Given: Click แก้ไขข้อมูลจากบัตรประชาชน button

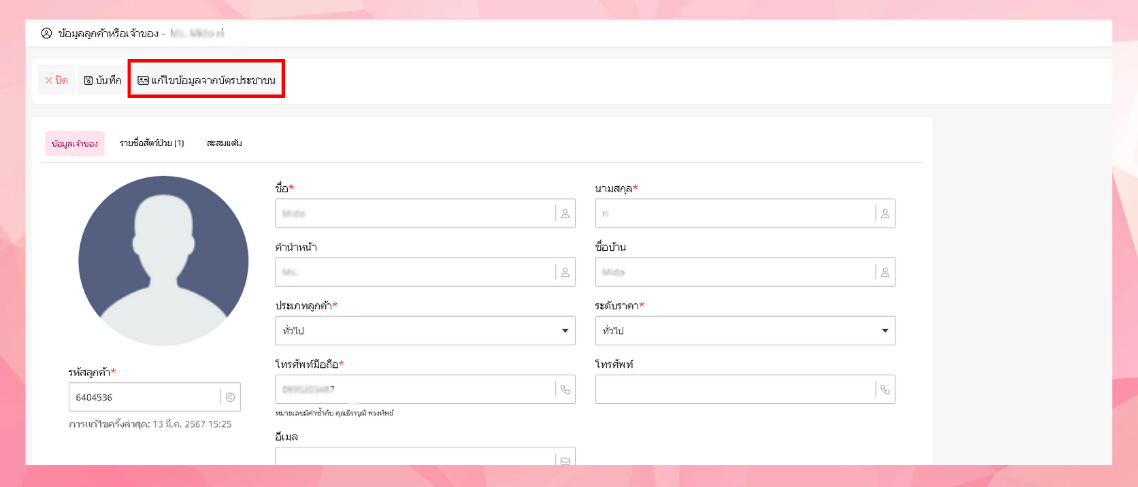Looking at the screenshot, I should coord(207,80).
